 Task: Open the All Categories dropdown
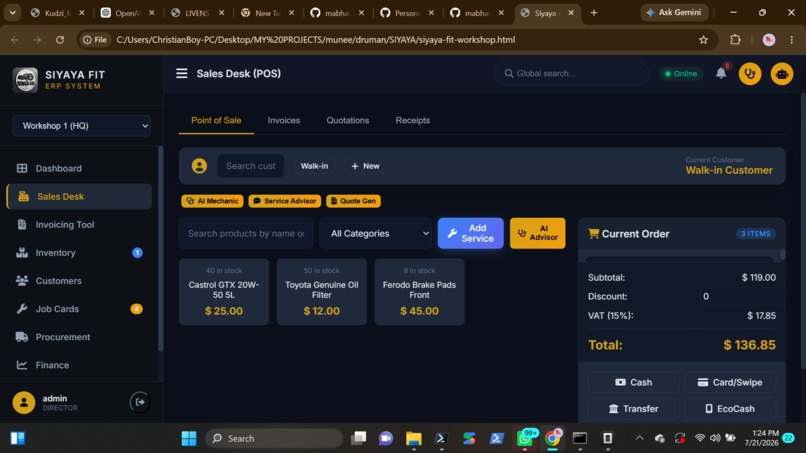(x=376, y=233)
